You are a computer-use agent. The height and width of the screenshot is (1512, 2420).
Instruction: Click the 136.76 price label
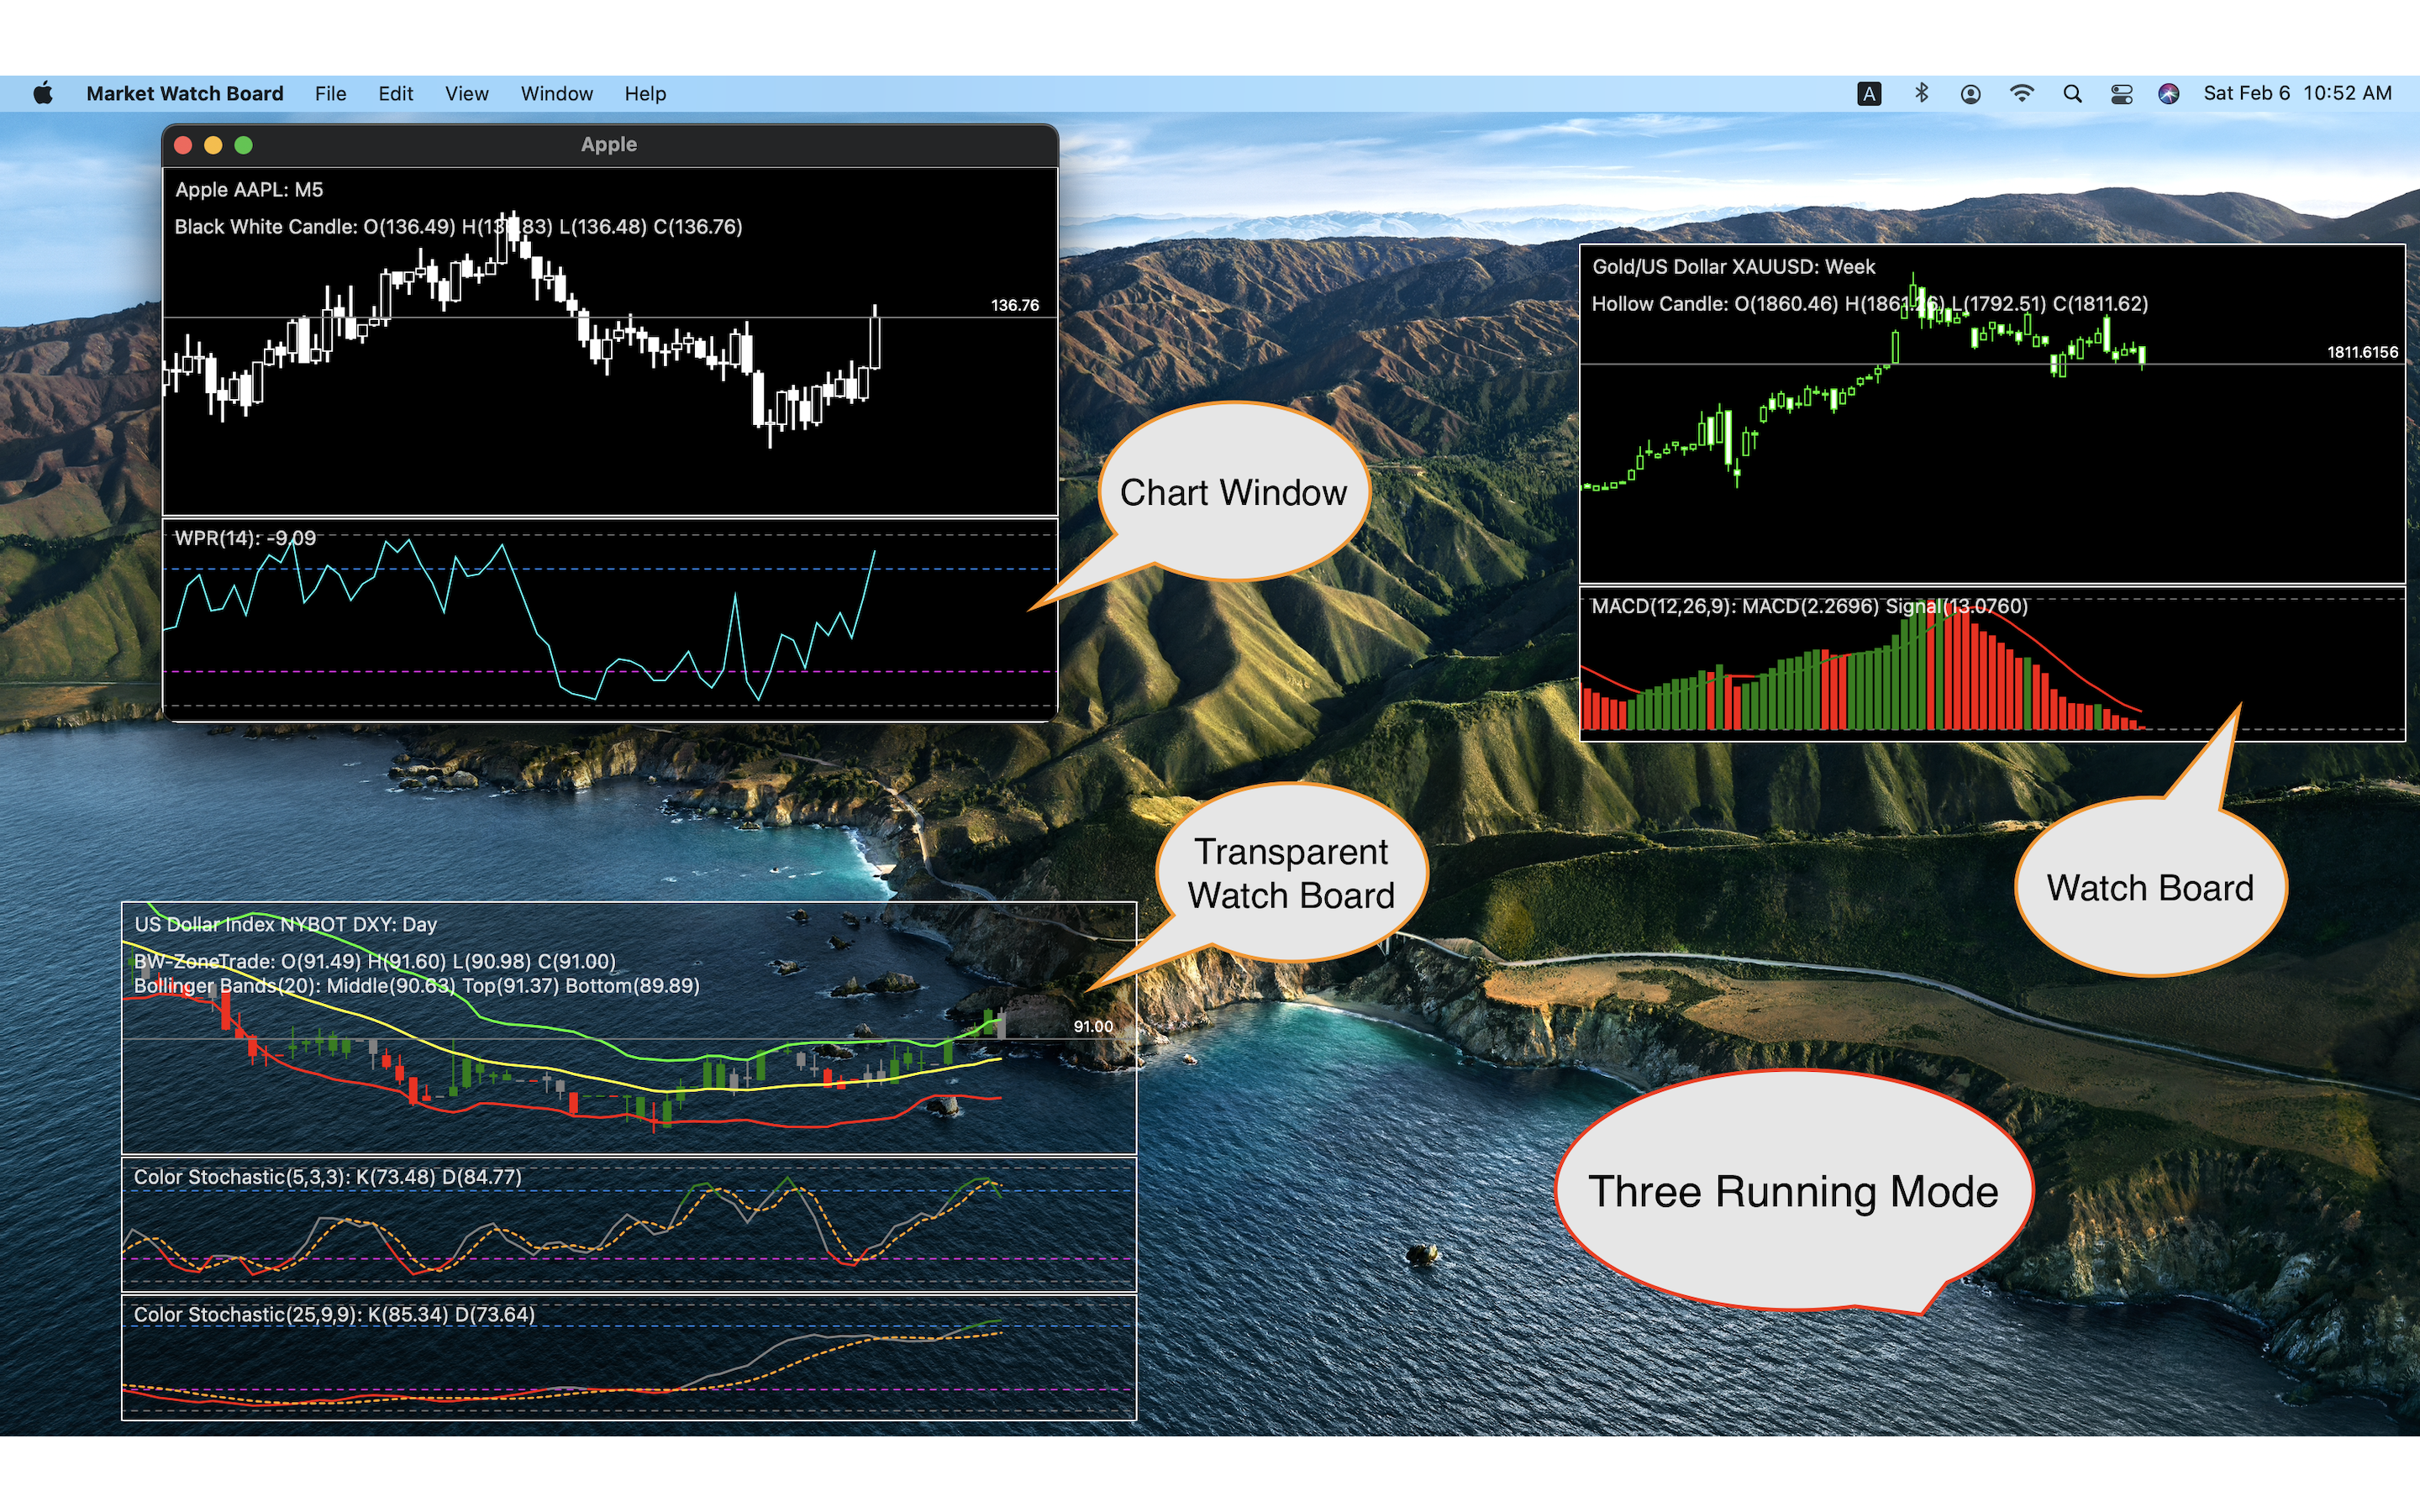[x=1014, y=305]
